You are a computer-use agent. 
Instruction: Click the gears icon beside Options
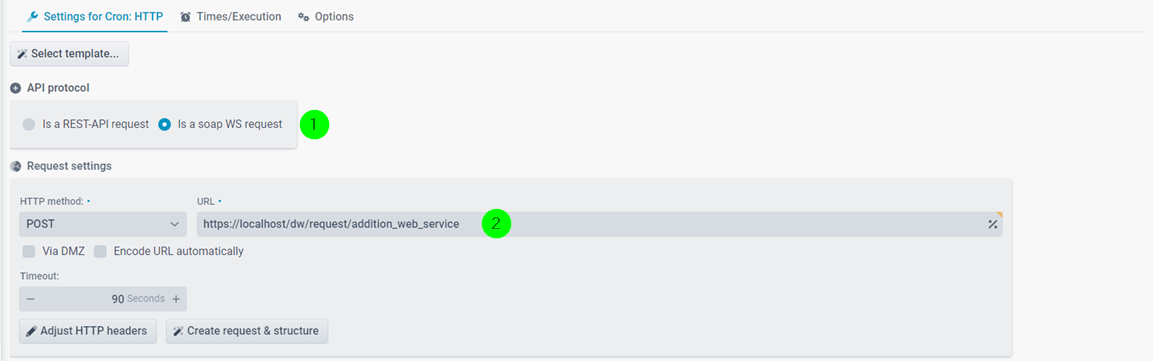[x=304, y=16]
